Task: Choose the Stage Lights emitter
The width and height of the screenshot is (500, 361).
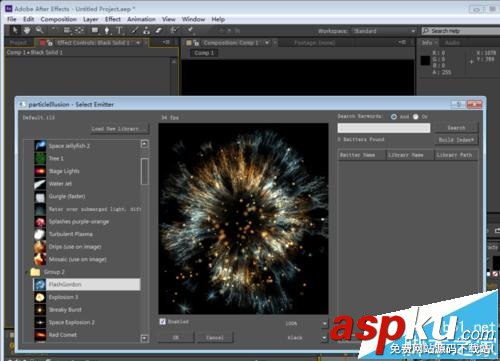Action: click(x=87, y=171)
